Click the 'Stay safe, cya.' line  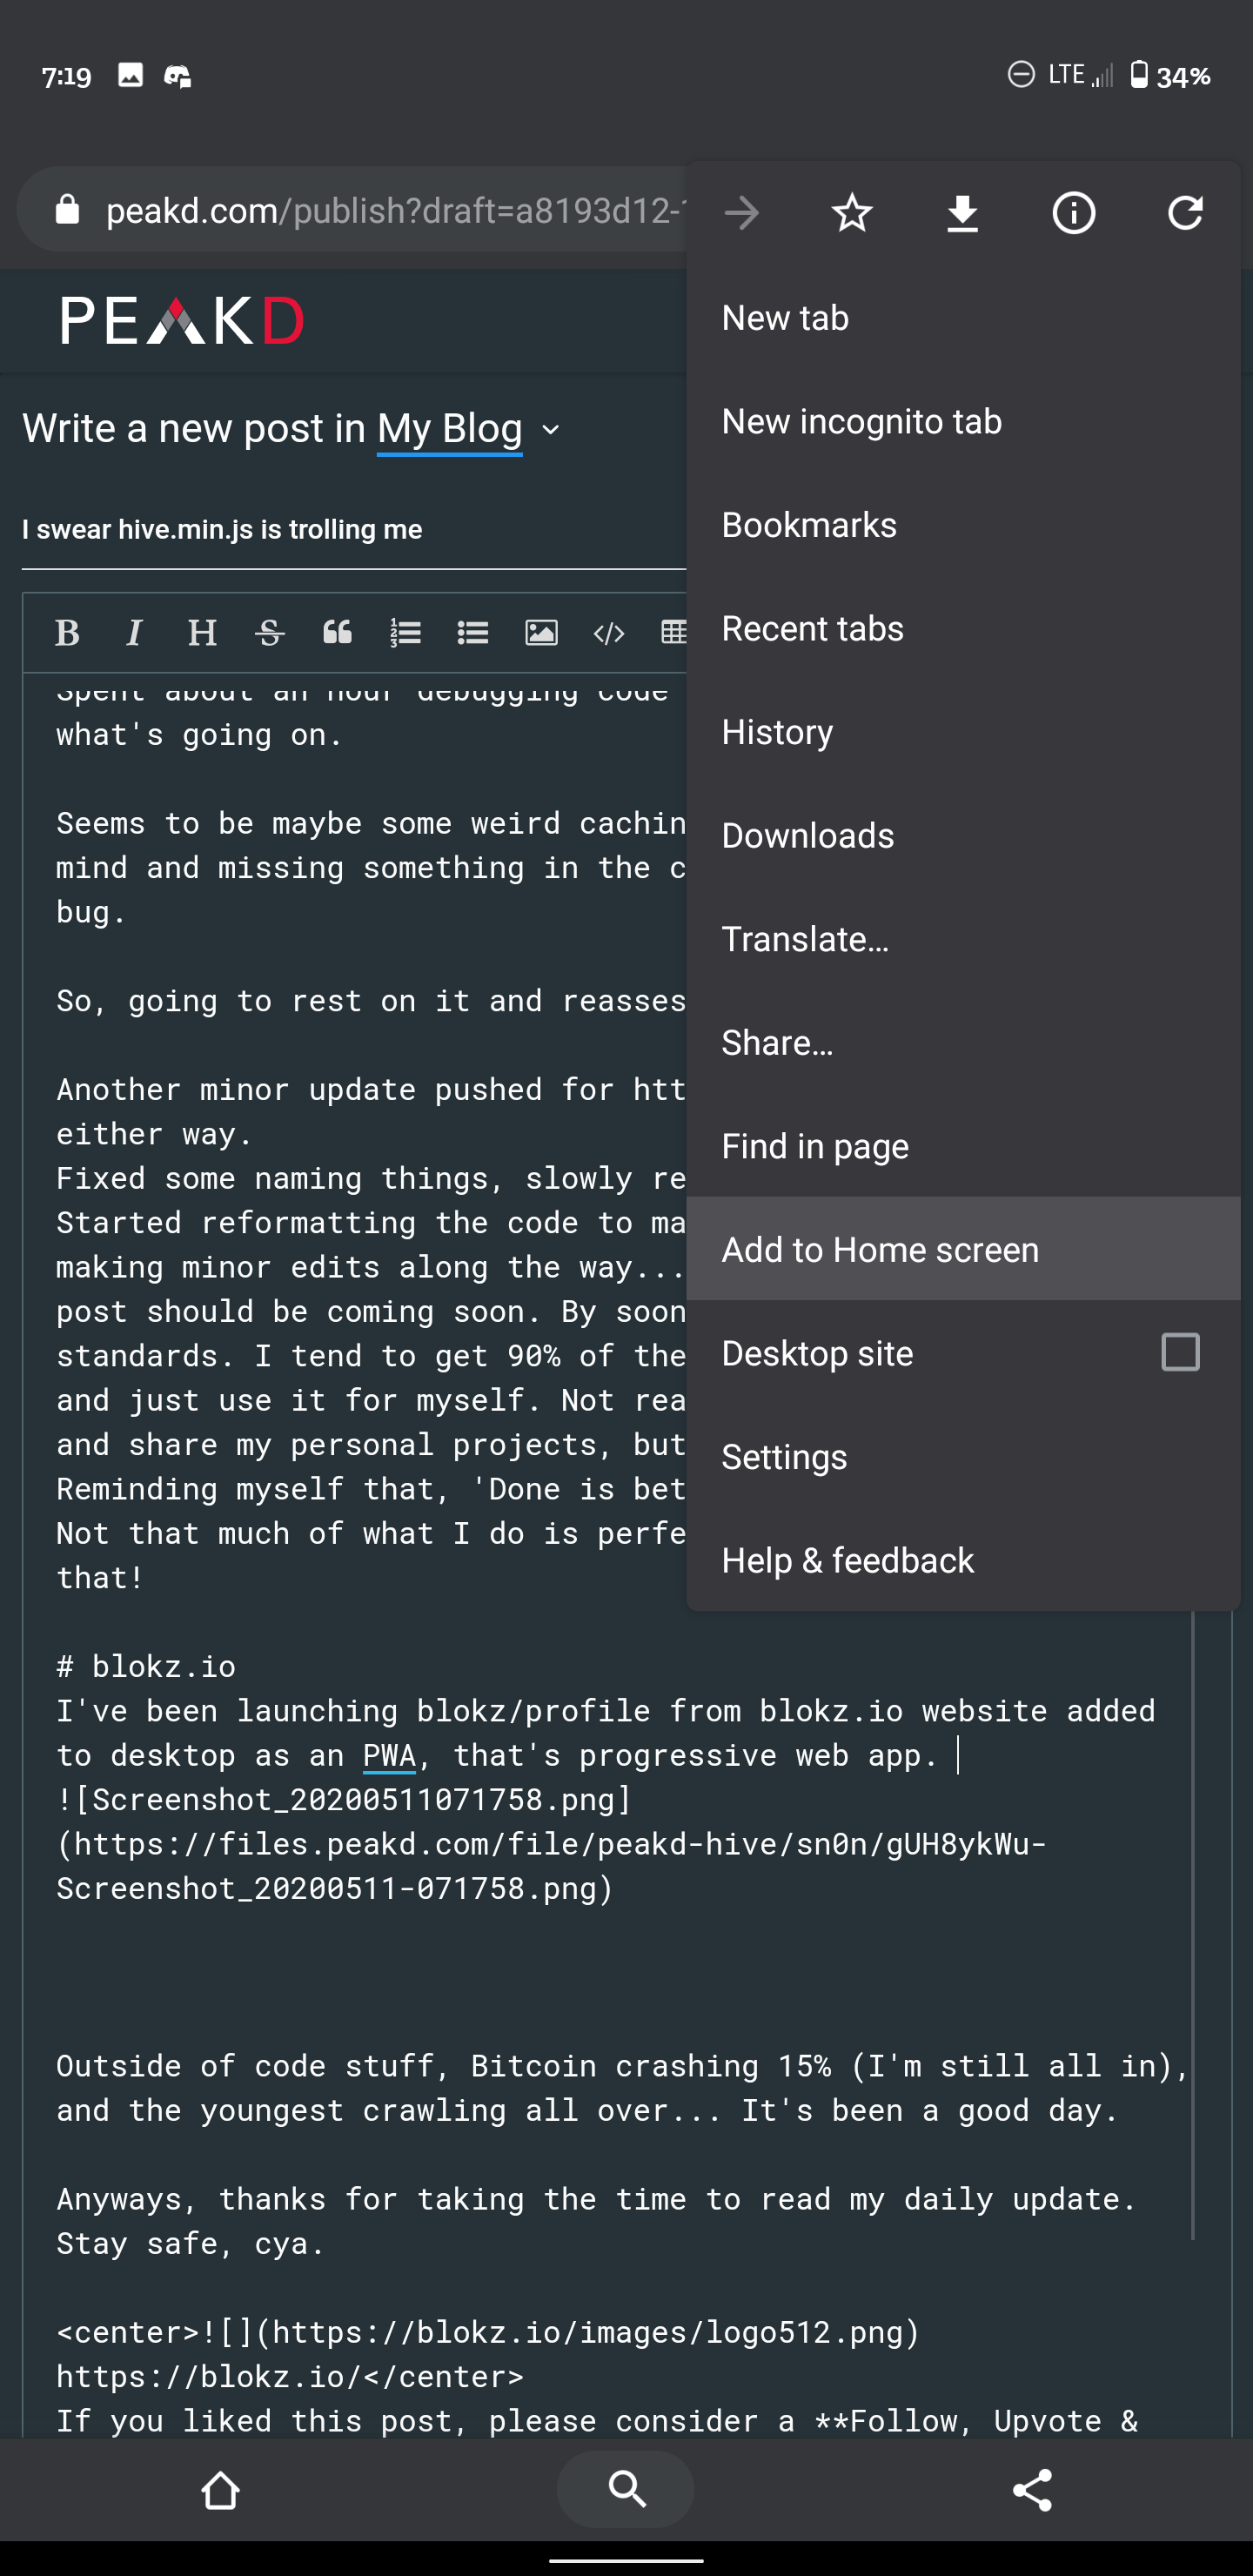[x=190, y=2243]
